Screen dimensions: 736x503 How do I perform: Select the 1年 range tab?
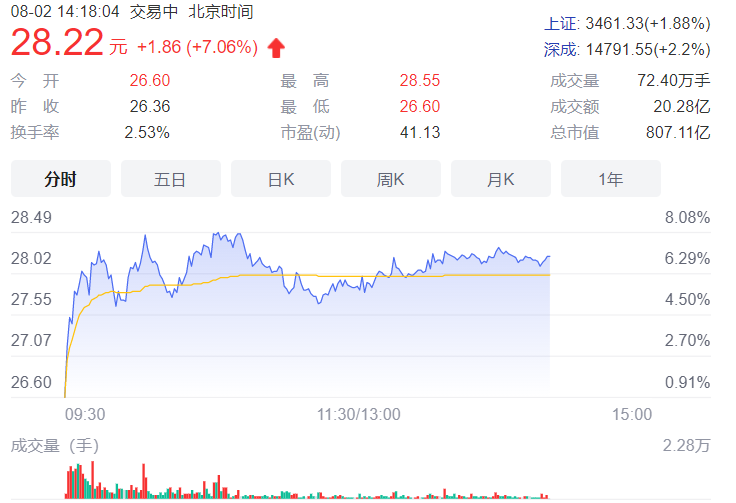(611, 179)
